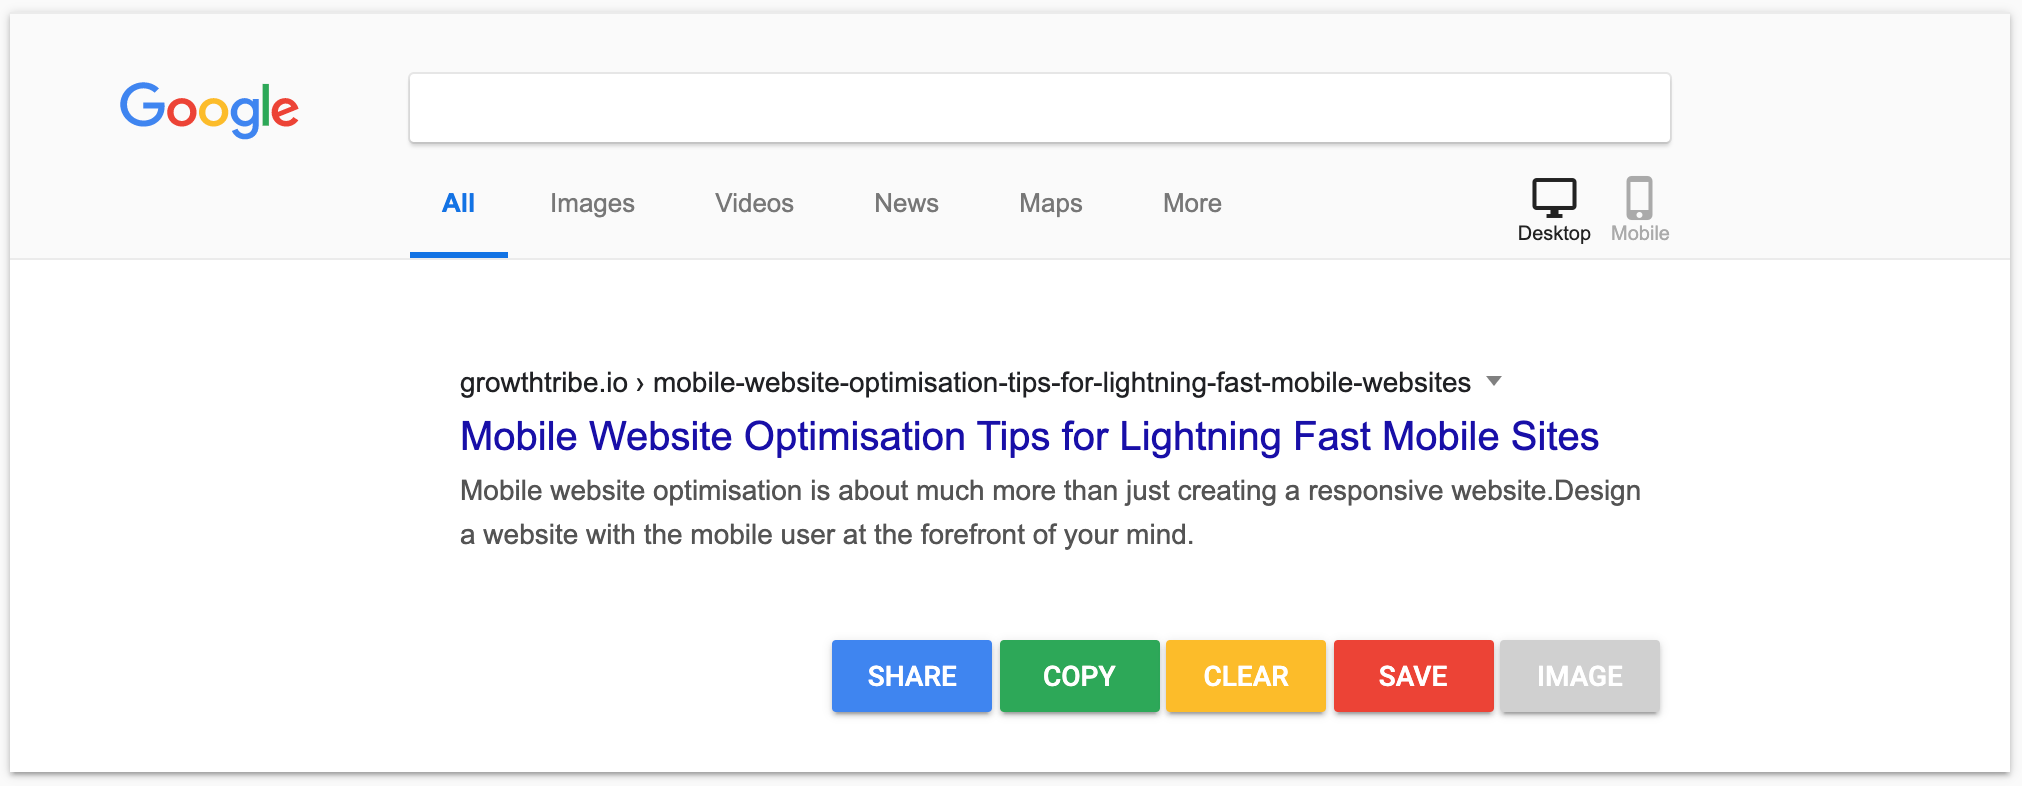
Task: Click the blue SHARE button
Action: point(912,676)
